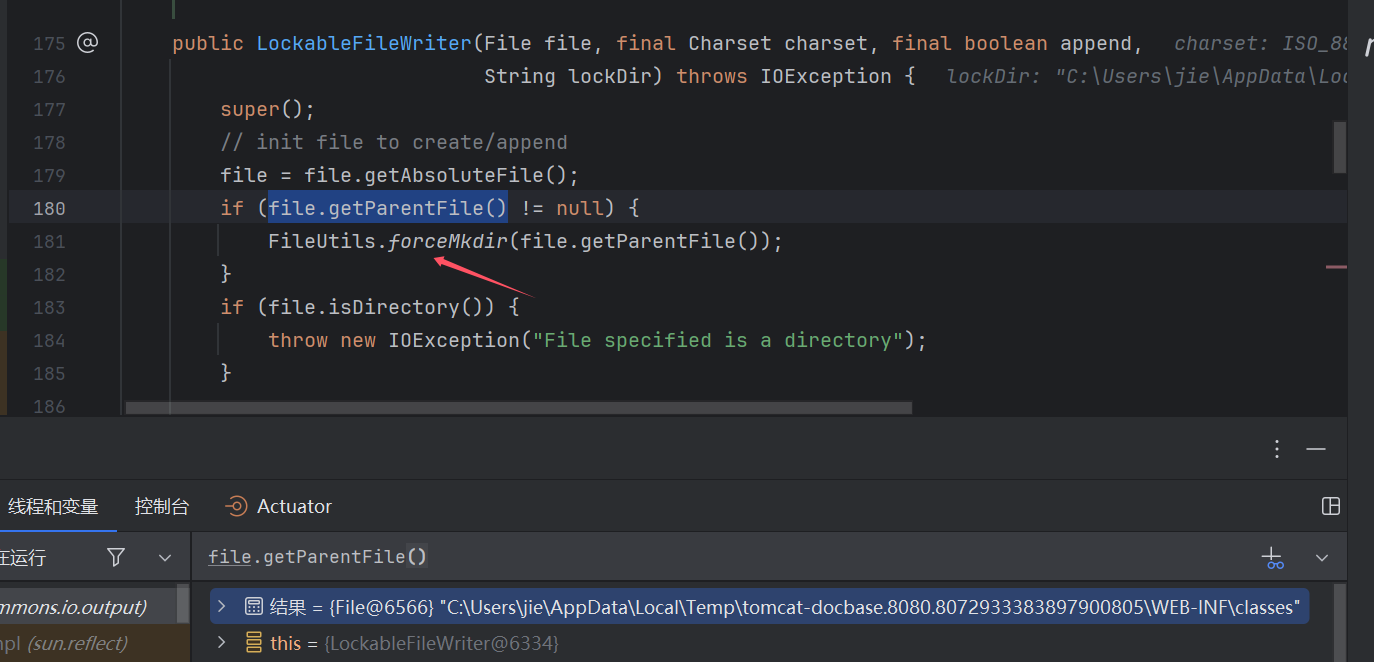The height and width of the screenshot is (662, 1374).
Task: Click the calculator icon next to 结果
Action: [254, 606]
